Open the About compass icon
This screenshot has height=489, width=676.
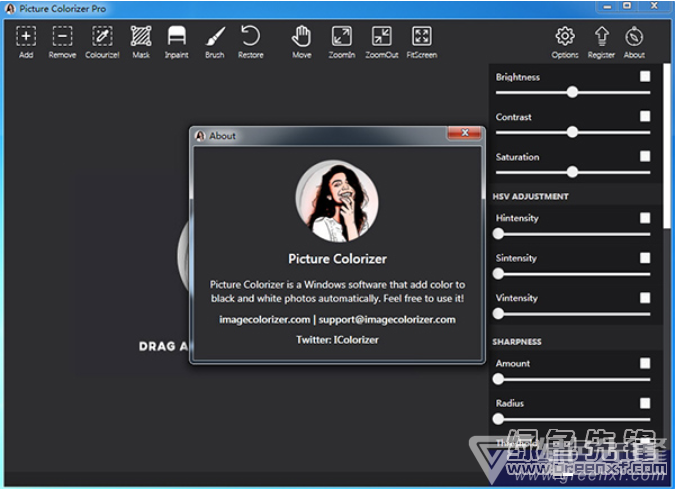pyautogui.click(x=634, y=42)
